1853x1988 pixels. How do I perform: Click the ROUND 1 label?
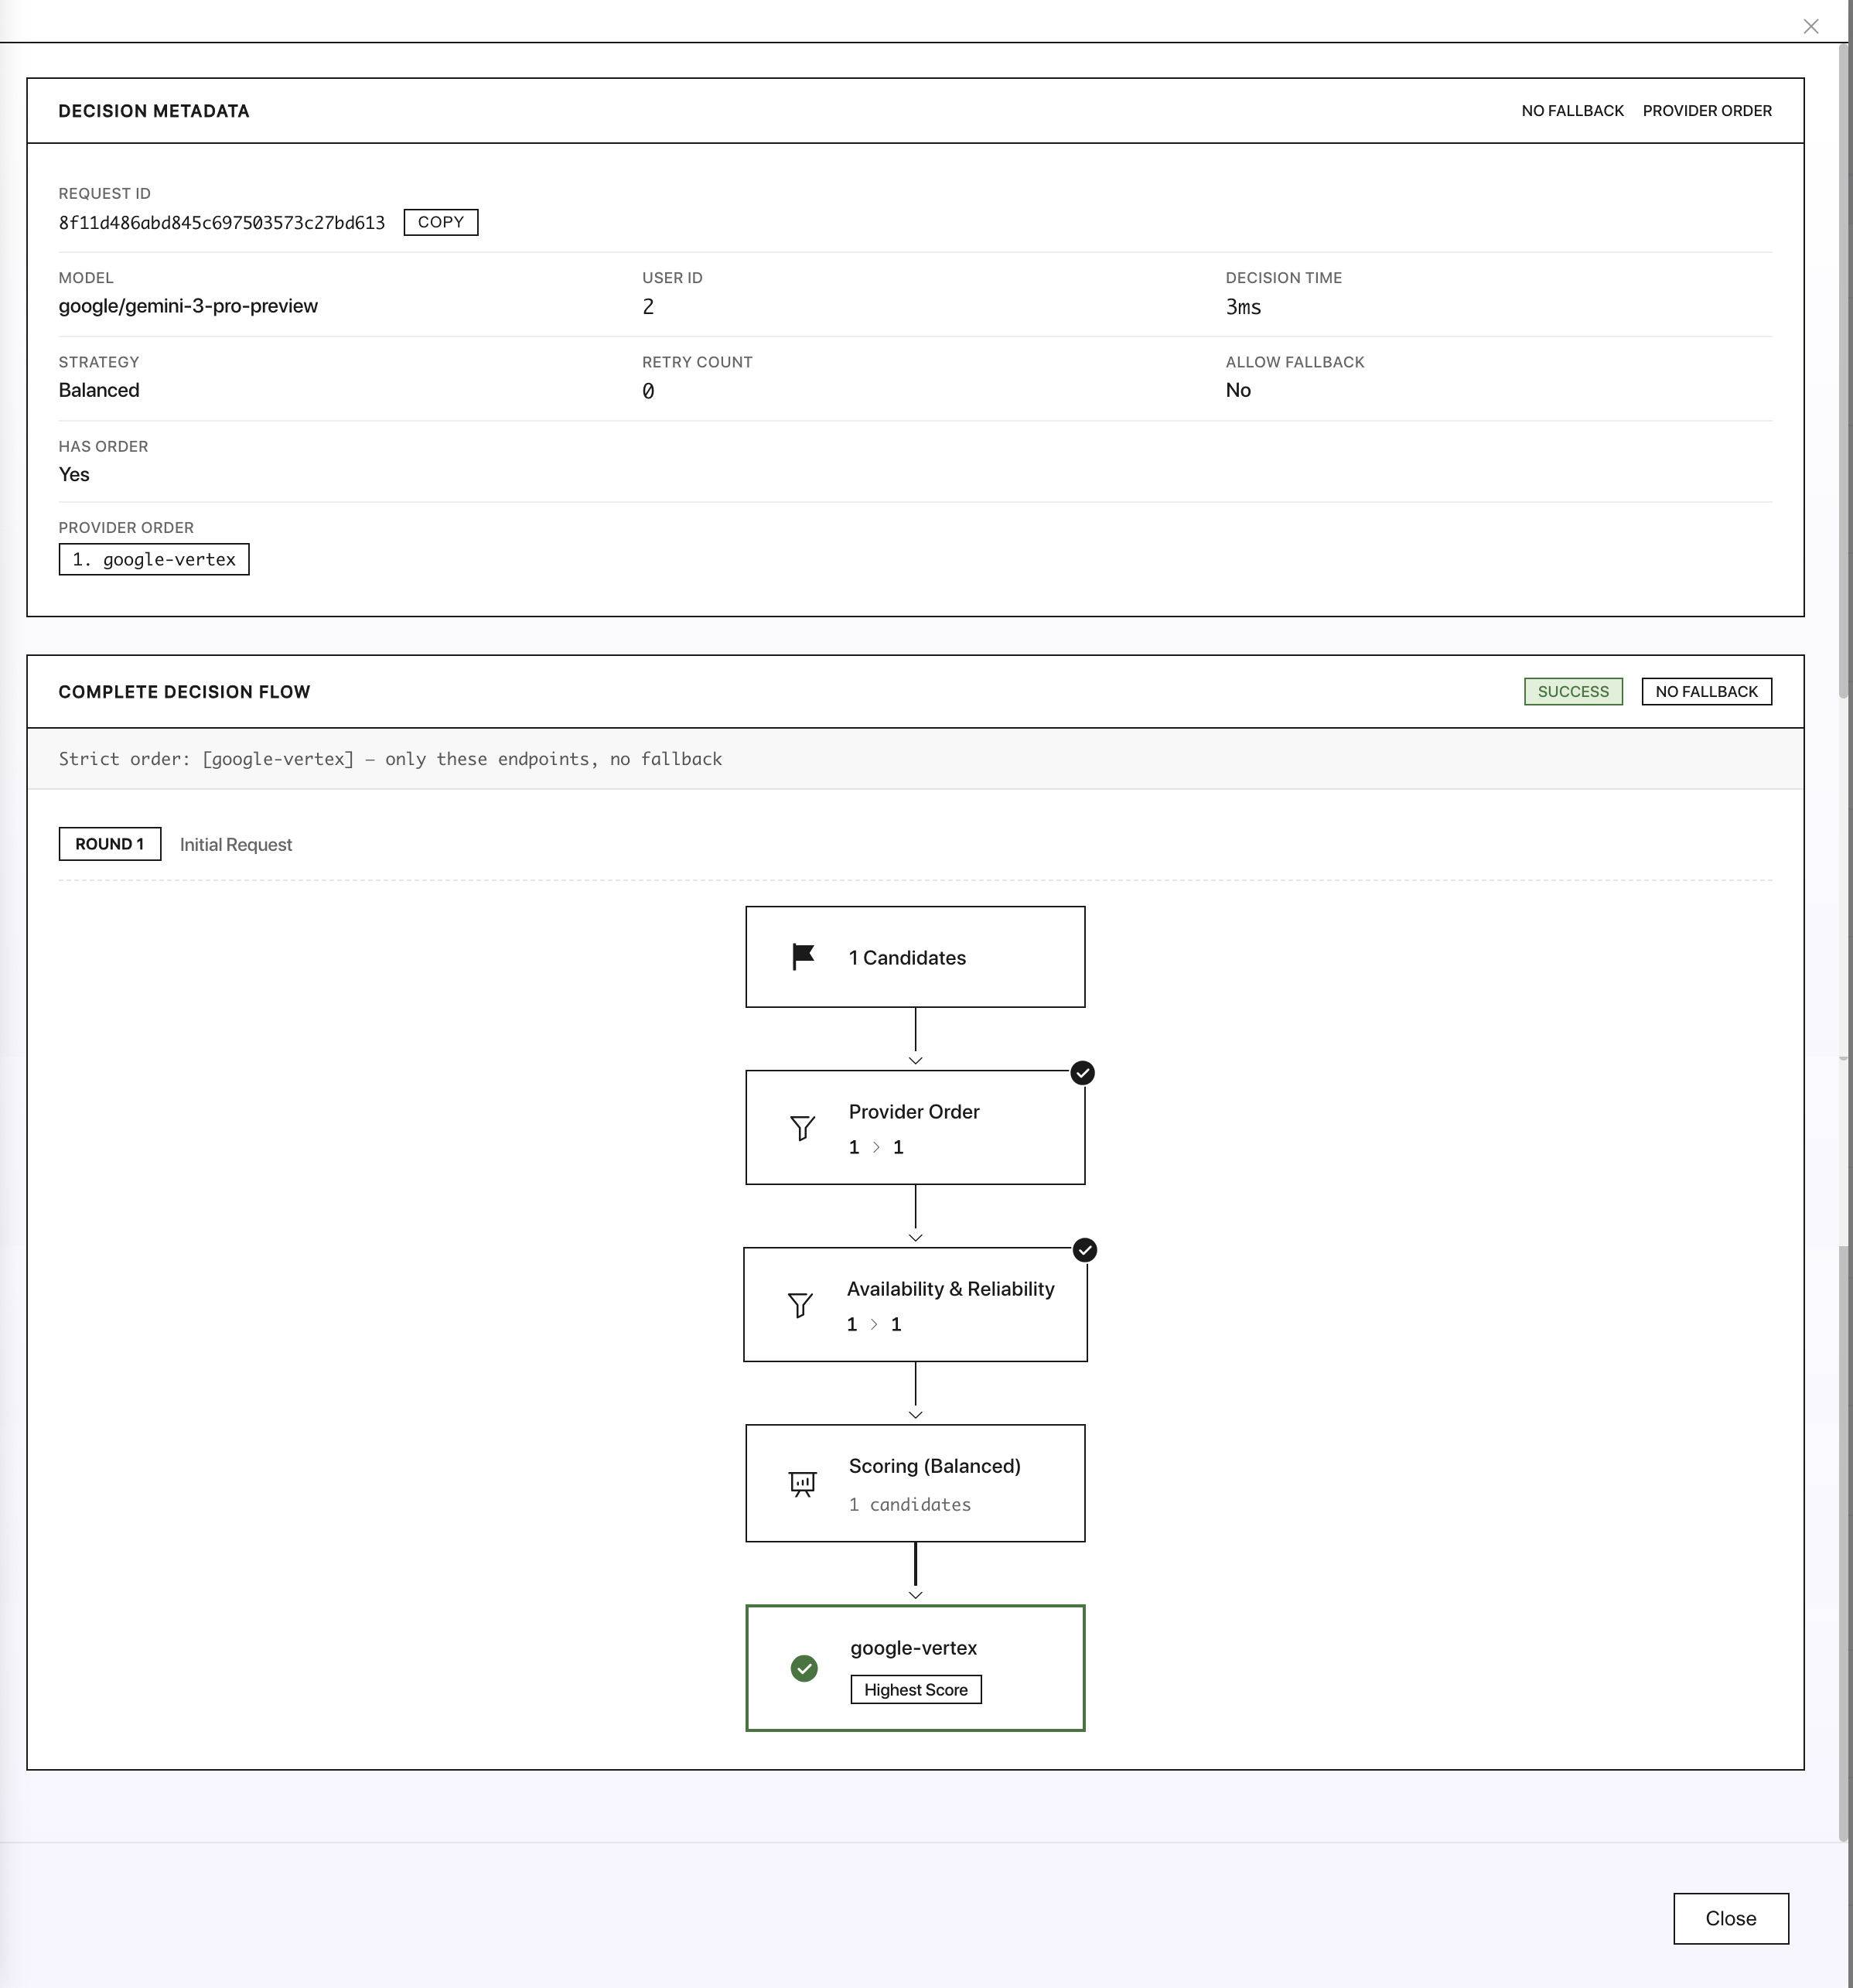tap(110, 844)
